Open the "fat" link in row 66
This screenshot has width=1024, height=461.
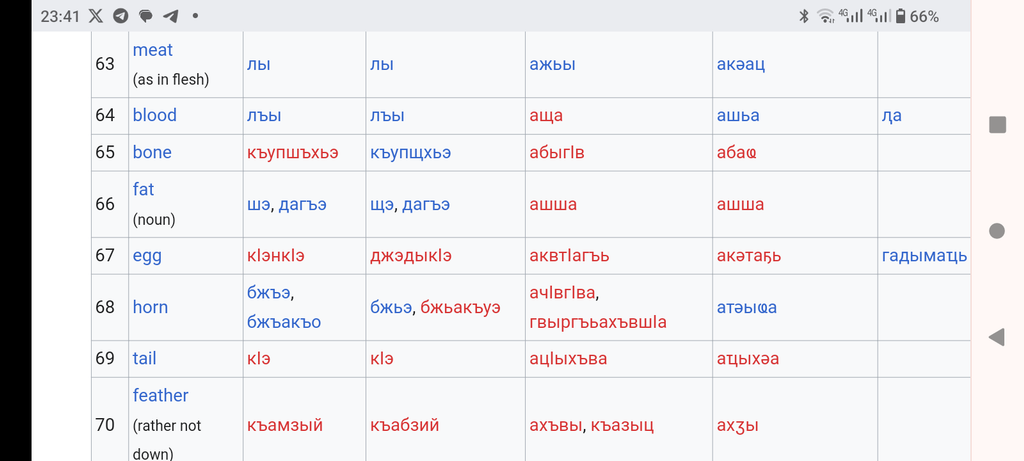tap(144, 189)
